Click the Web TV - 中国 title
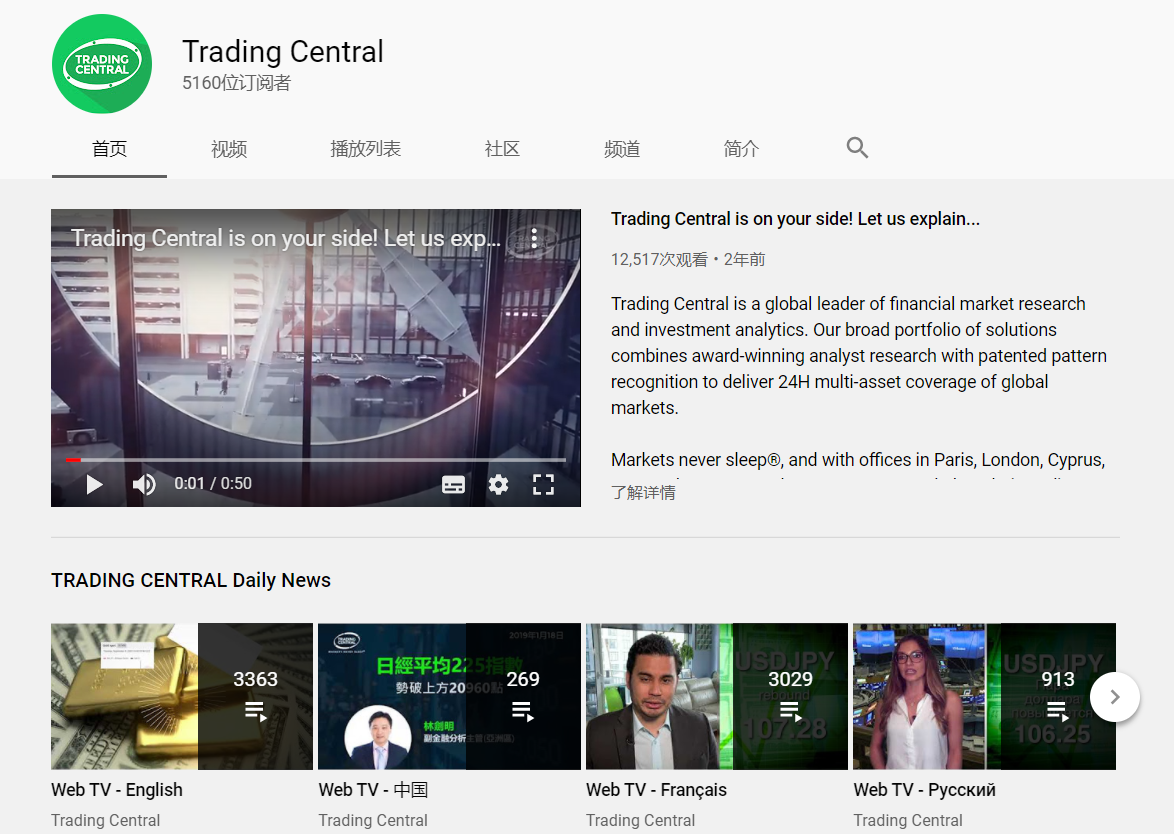This screenshot has width=1174, height=834. click(x=373, y=790)
